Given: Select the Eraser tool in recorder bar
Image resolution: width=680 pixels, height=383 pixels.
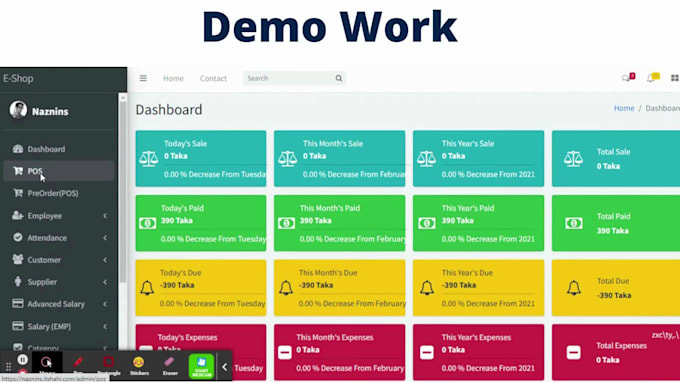Looking at the screenshot, I should (170, 366).
